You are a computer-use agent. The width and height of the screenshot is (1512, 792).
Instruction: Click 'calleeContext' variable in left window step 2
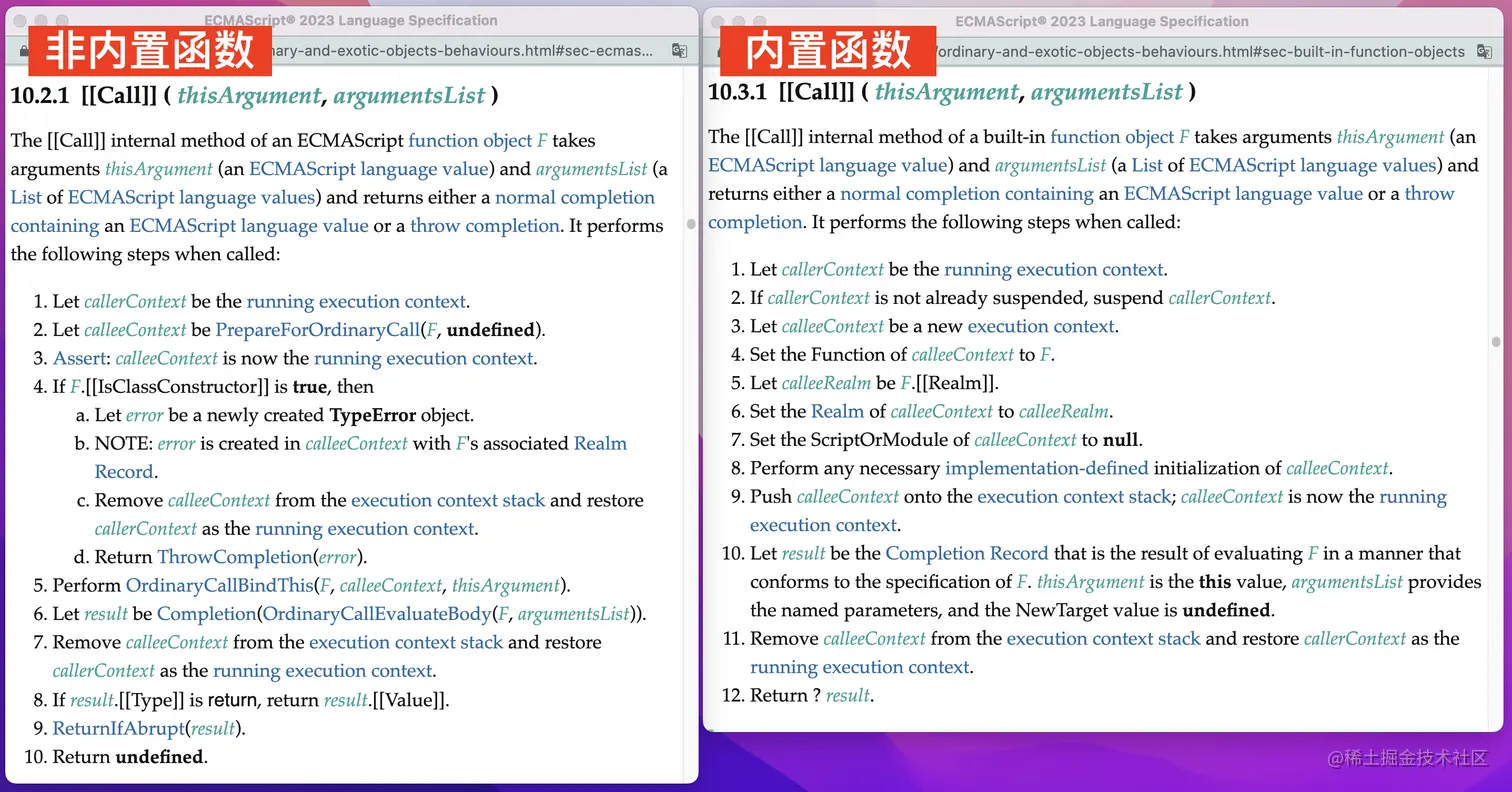135,330
